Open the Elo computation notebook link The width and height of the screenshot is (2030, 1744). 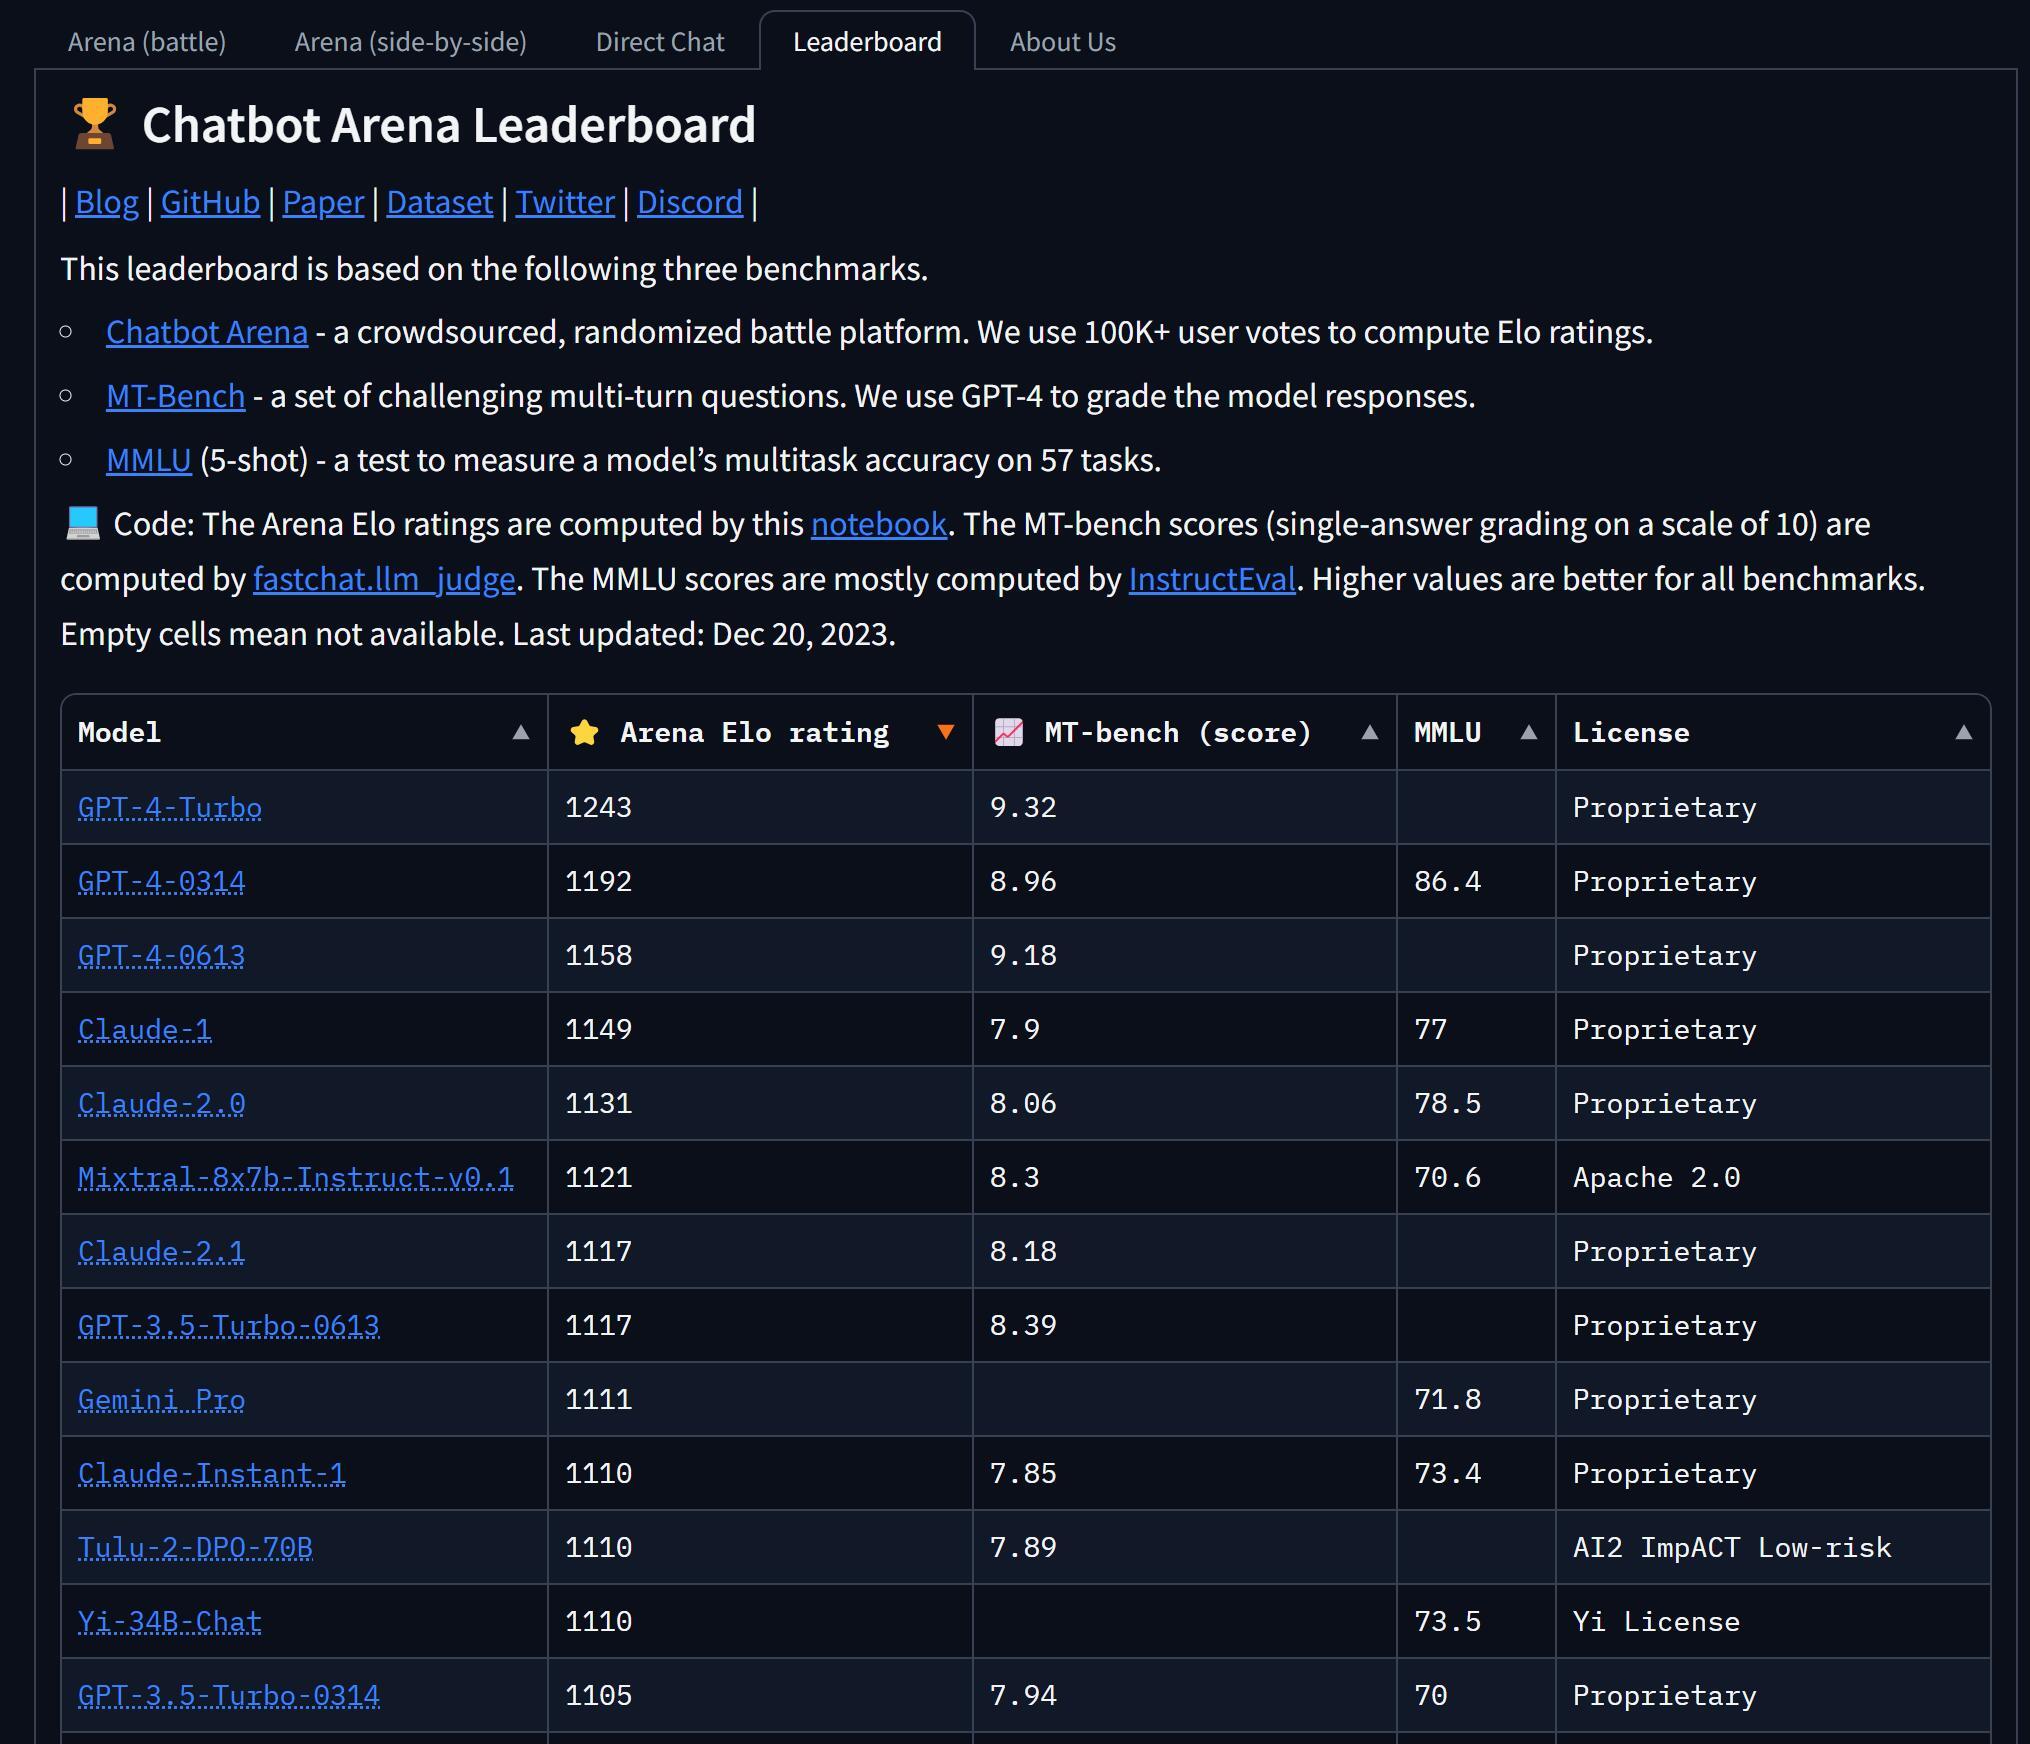[x=878, y=524]
